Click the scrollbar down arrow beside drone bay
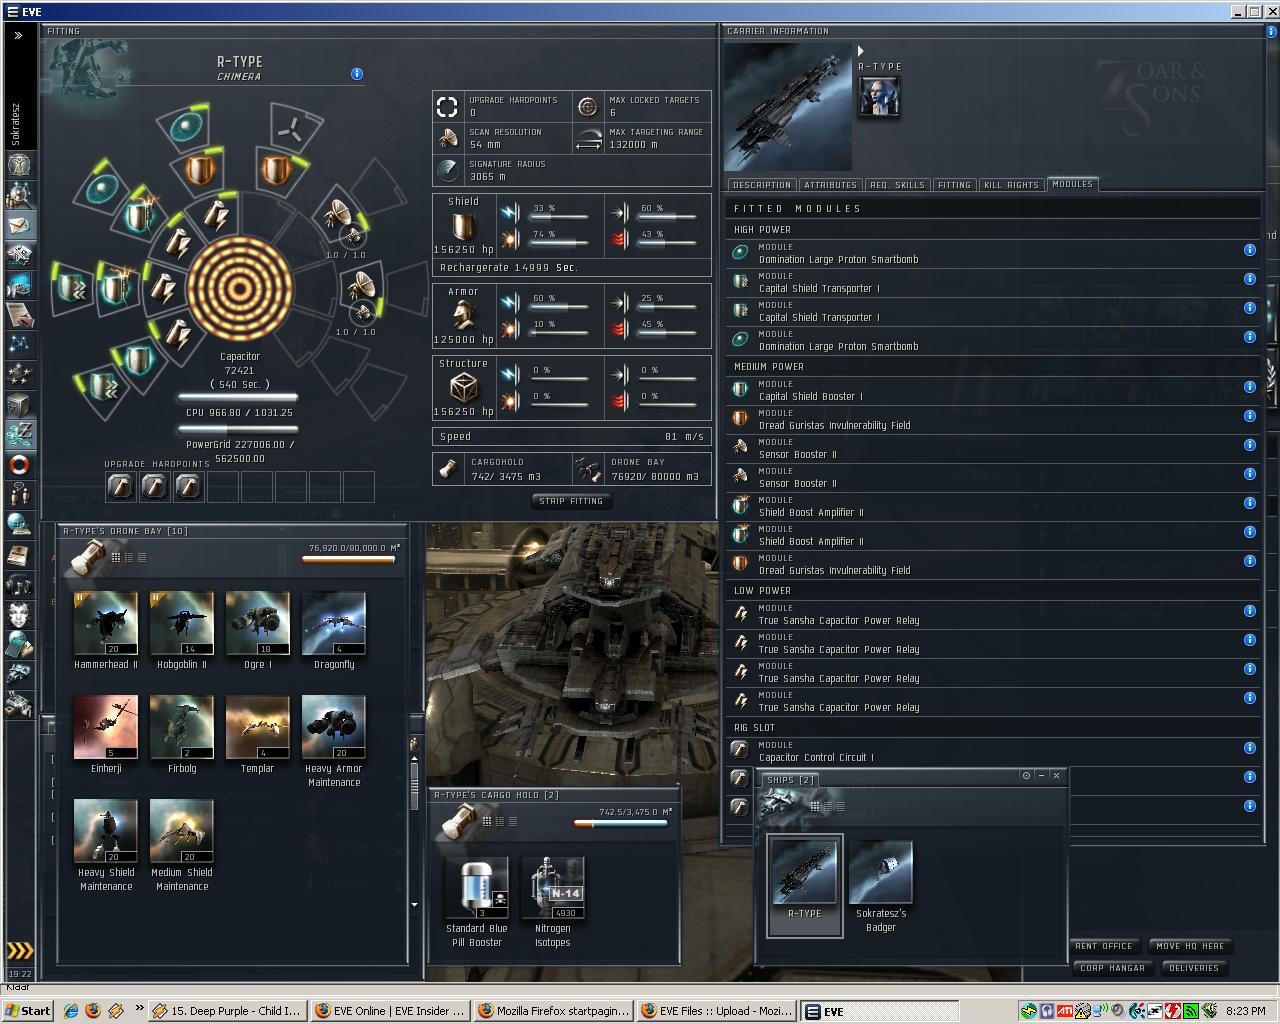The image size is (1280, 1024). [x=415, y=904]
